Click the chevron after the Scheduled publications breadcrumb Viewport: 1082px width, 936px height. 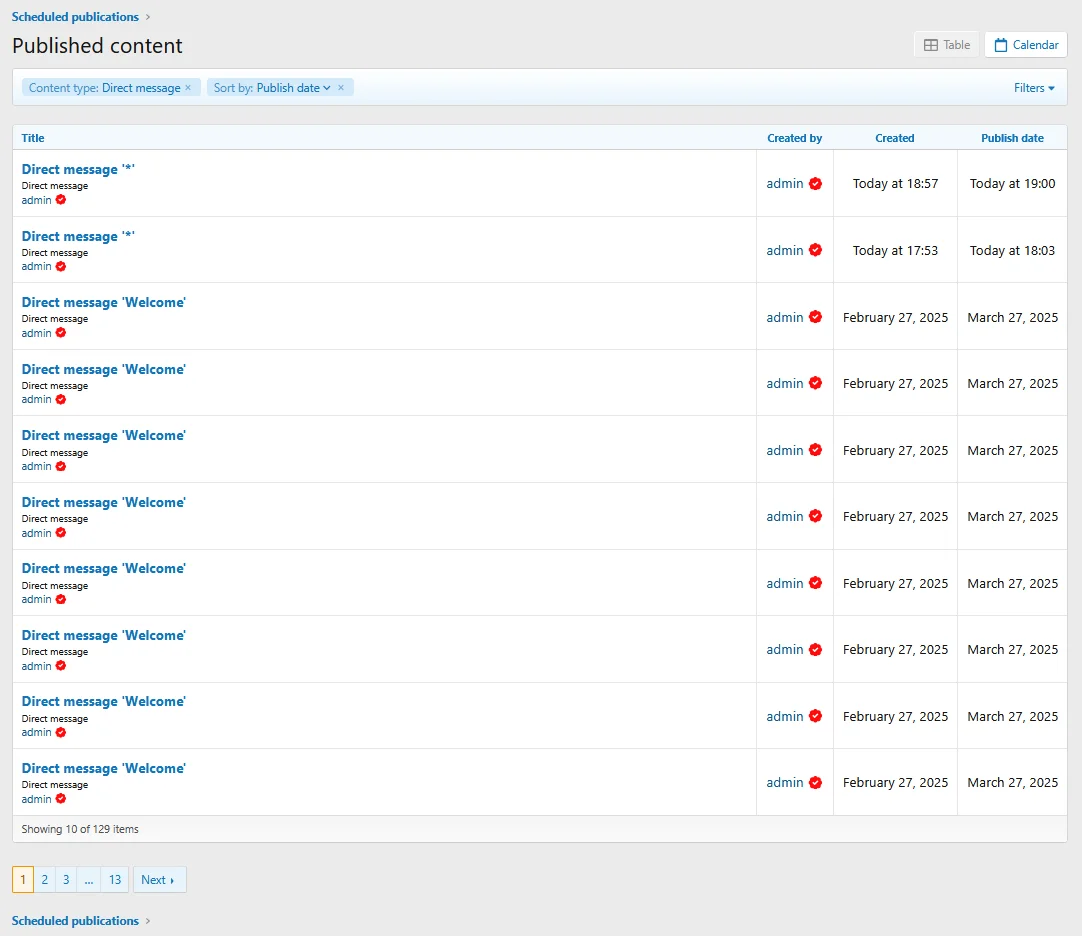(147, 16)
